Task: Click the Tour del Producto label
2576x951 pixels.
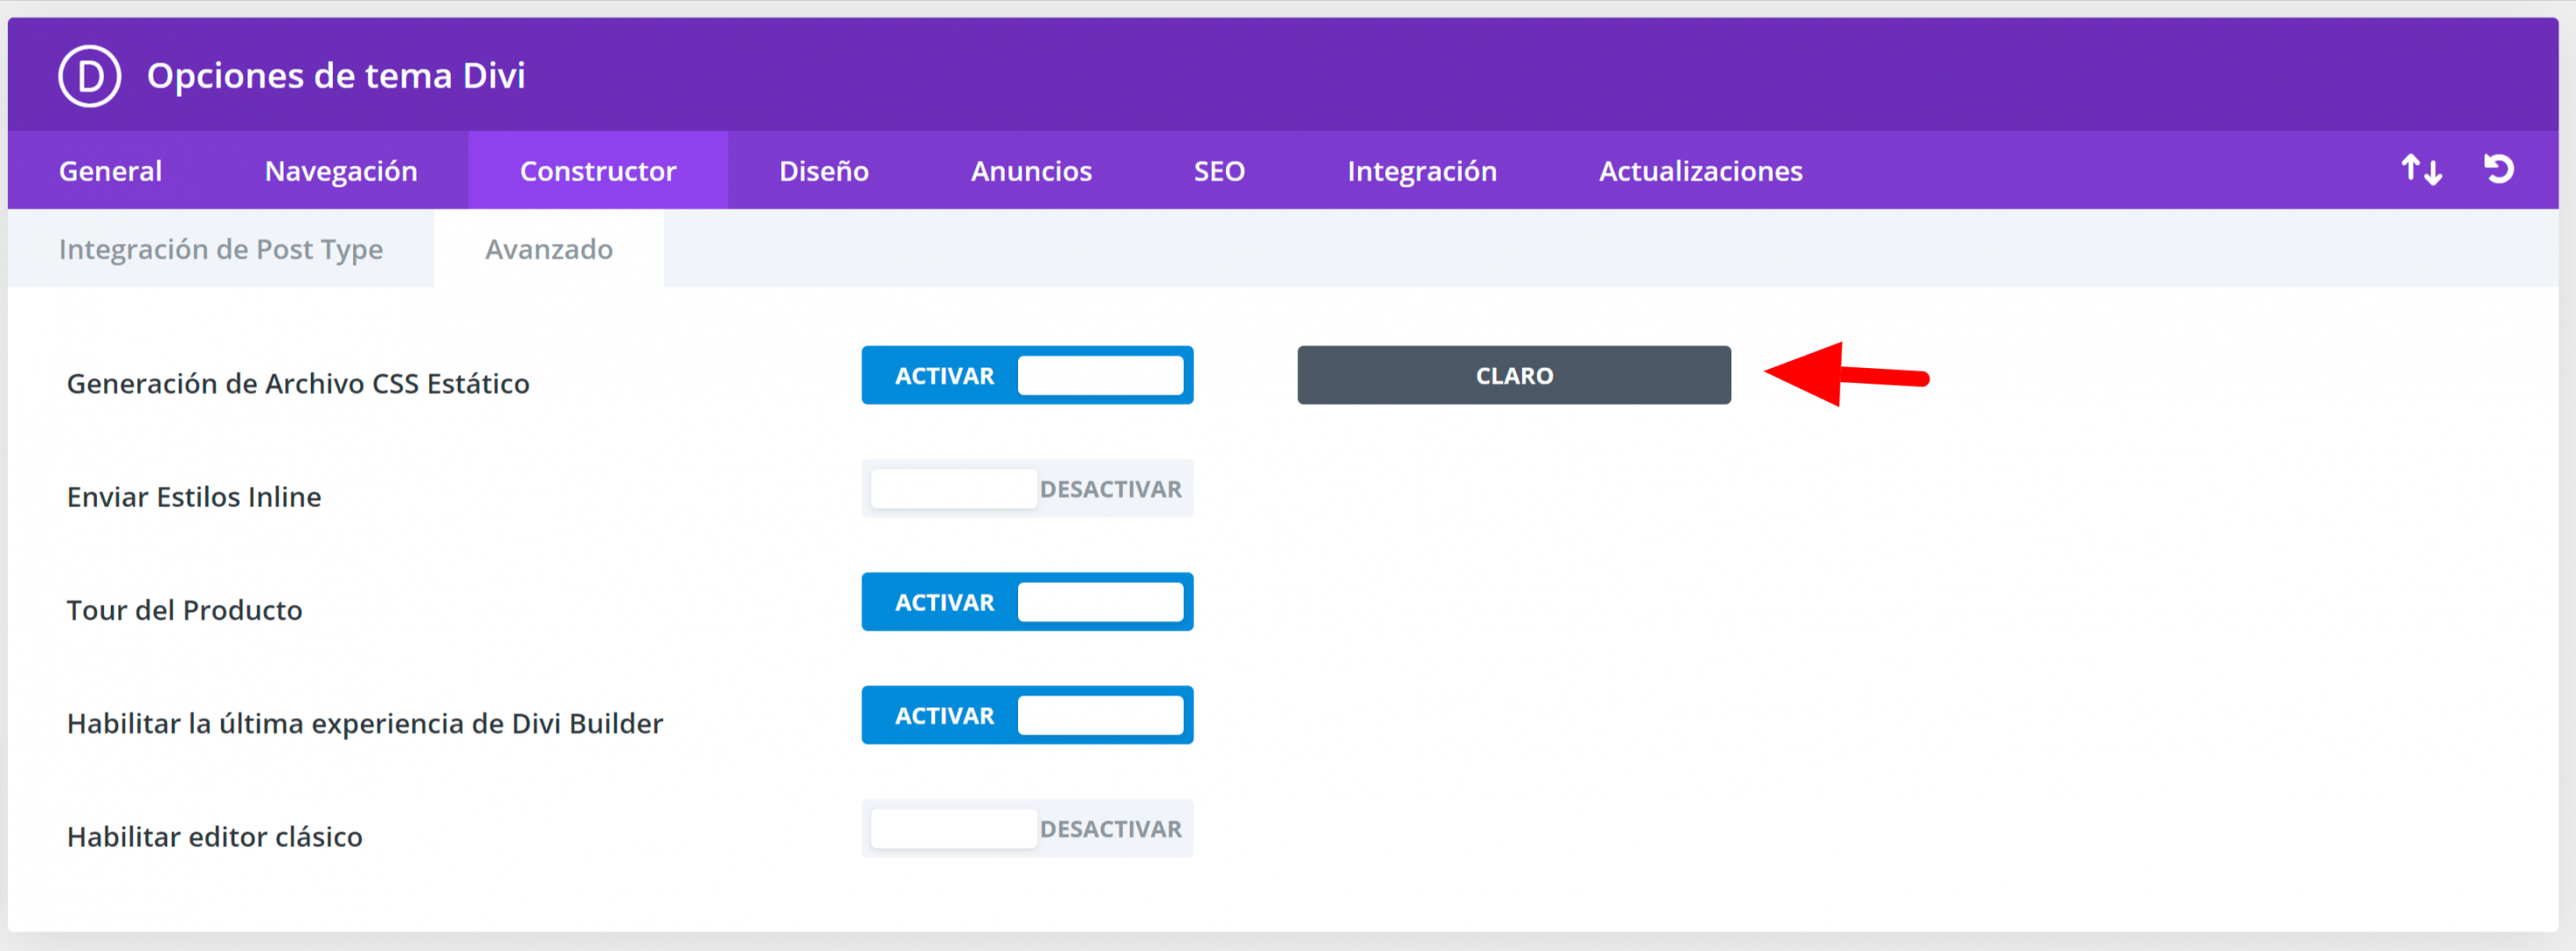Action: pos(184,610)
